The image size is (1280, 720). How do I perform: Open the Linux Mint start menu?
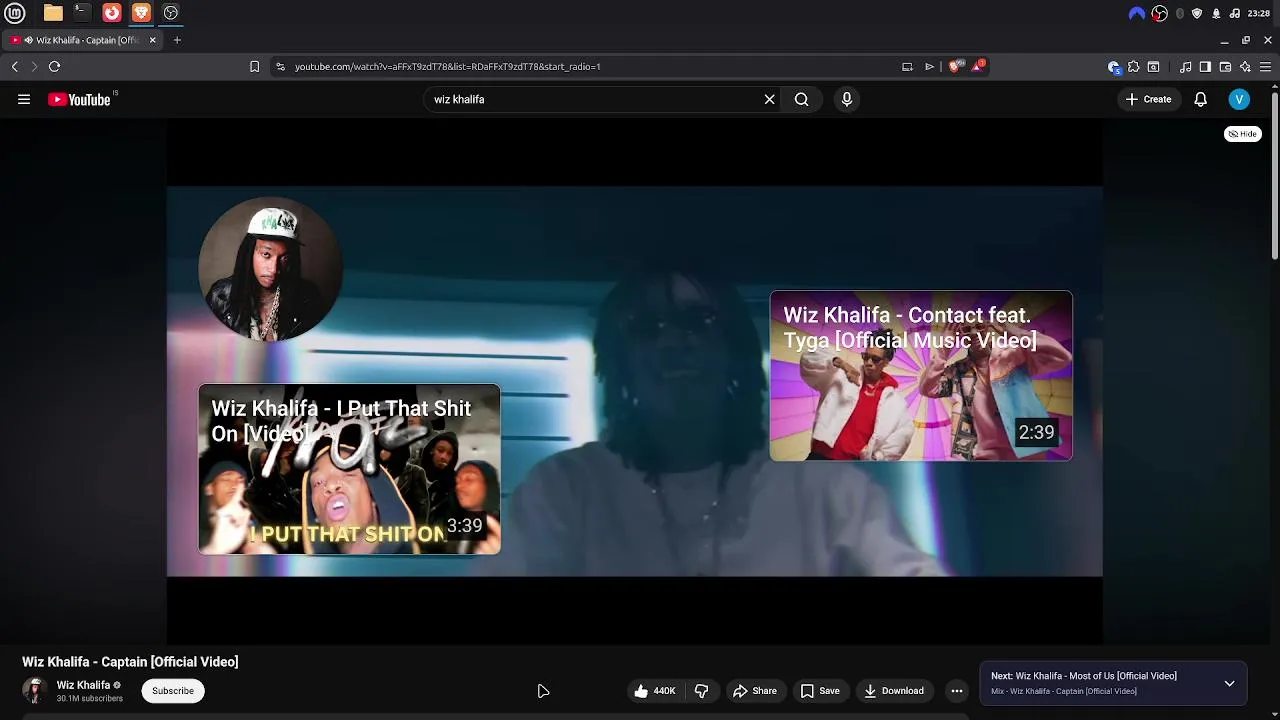(15, 13)
